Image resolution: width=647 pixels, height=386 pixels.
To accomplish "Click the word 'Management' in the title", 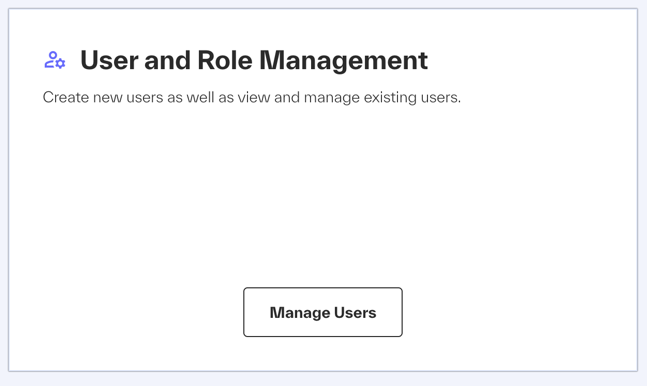I will click(343, 60).
